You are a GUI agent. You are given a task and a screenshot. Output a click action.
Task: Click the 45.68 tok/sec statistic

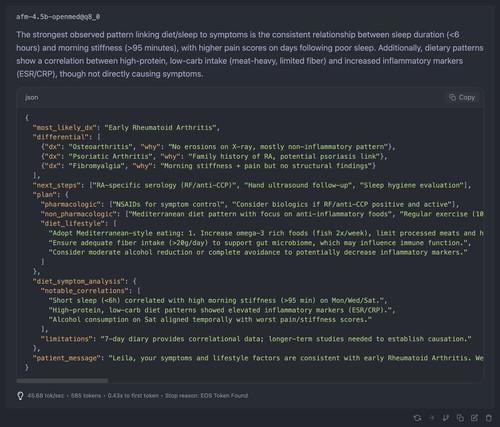click(46, 396)
